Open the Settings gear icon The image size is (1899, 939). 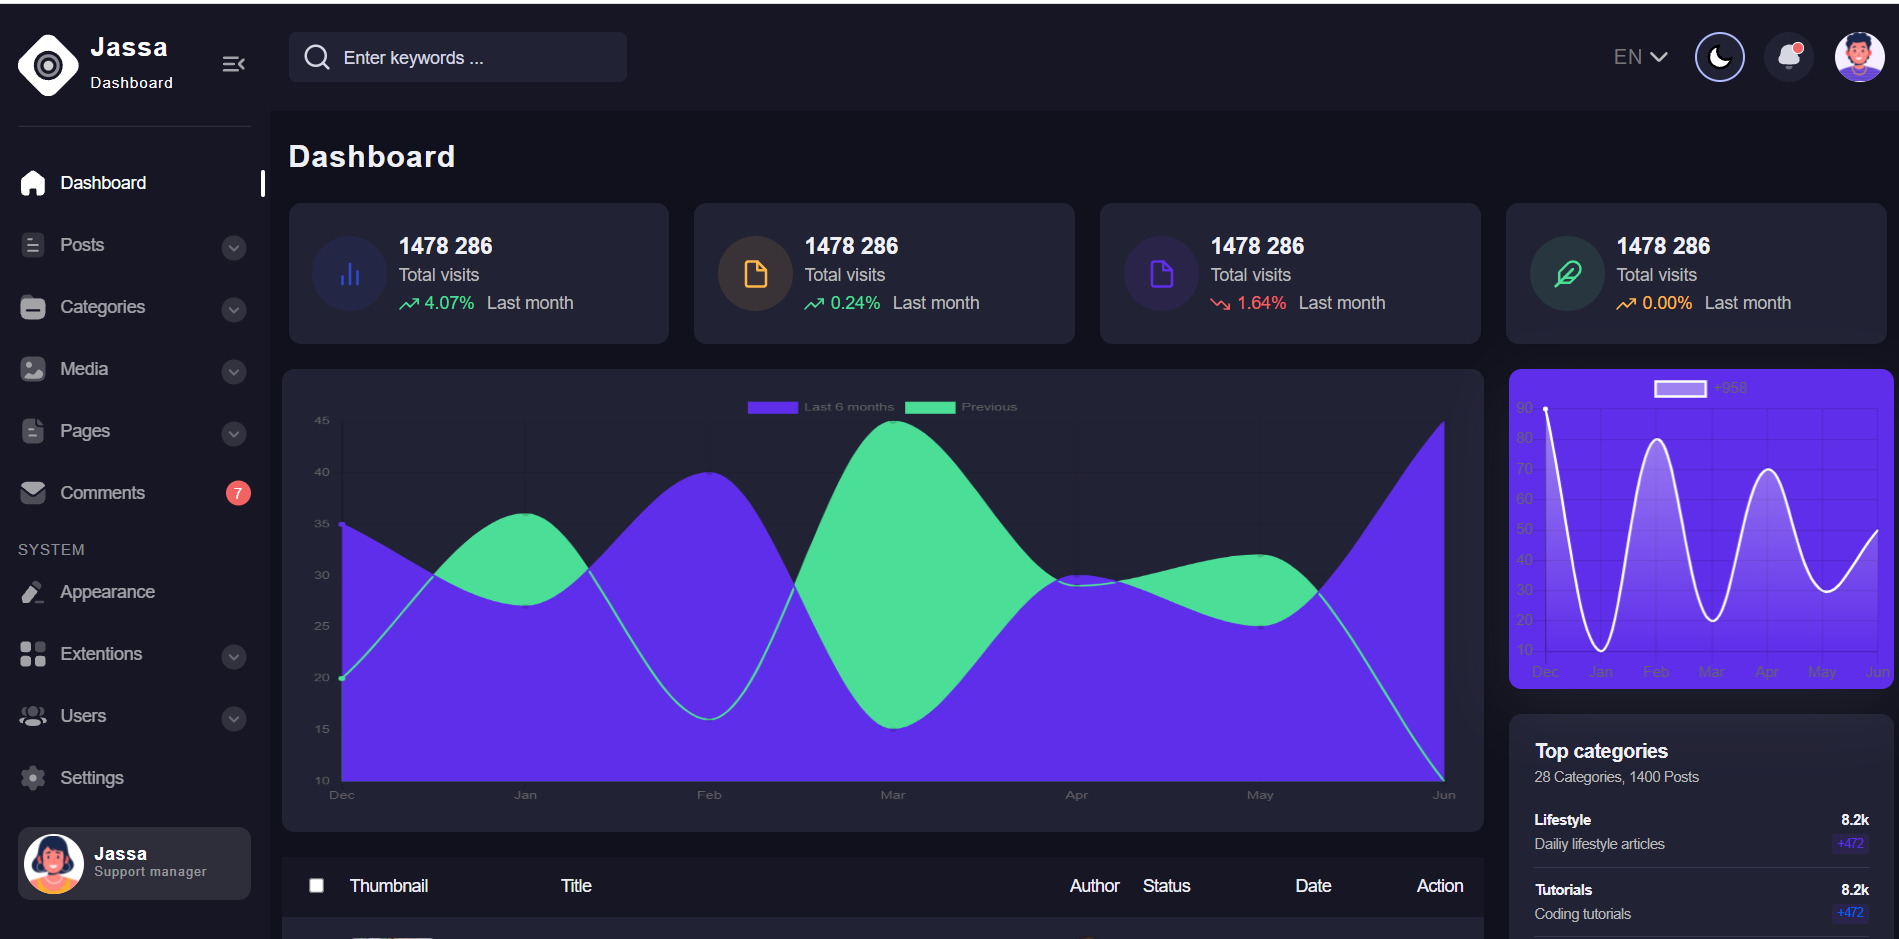click(32, 777)
